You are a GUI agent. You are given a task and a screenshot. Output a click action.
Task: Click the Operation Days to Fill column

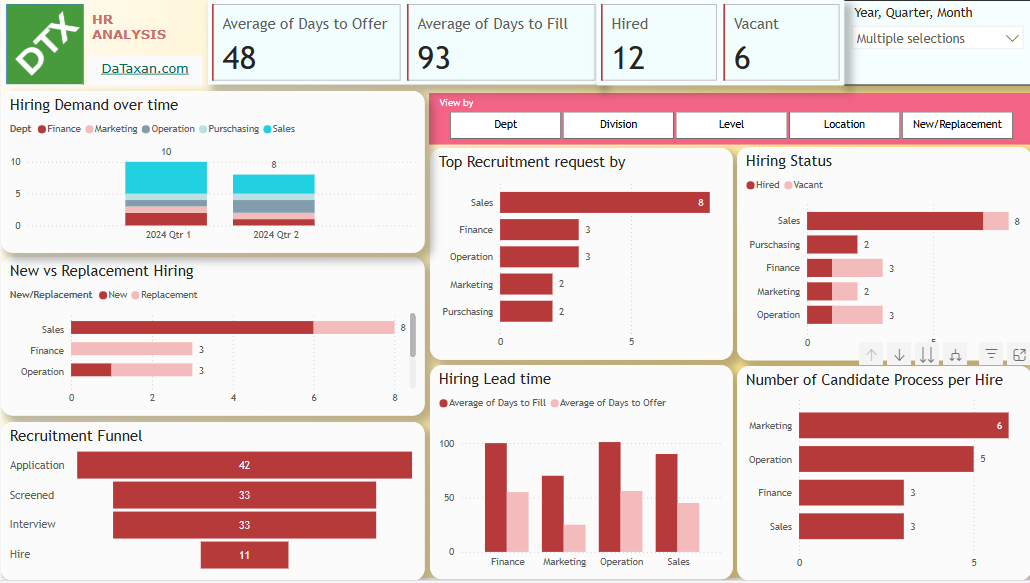click(x=610, y=497)
